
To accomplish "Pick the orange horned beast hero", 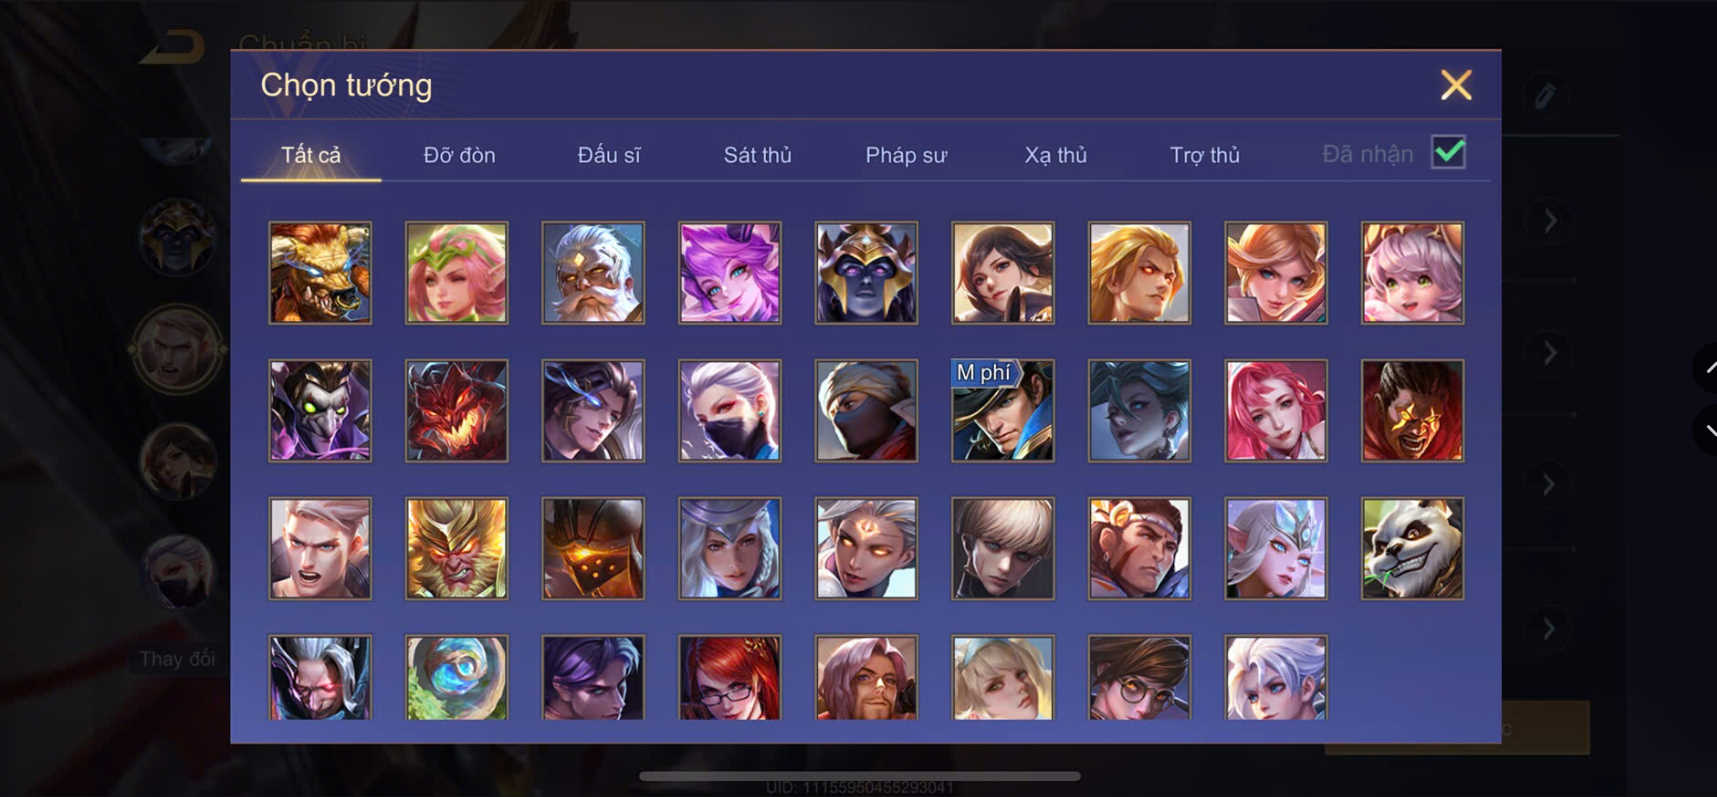I will pyautogui.click(x=320, y=272).
